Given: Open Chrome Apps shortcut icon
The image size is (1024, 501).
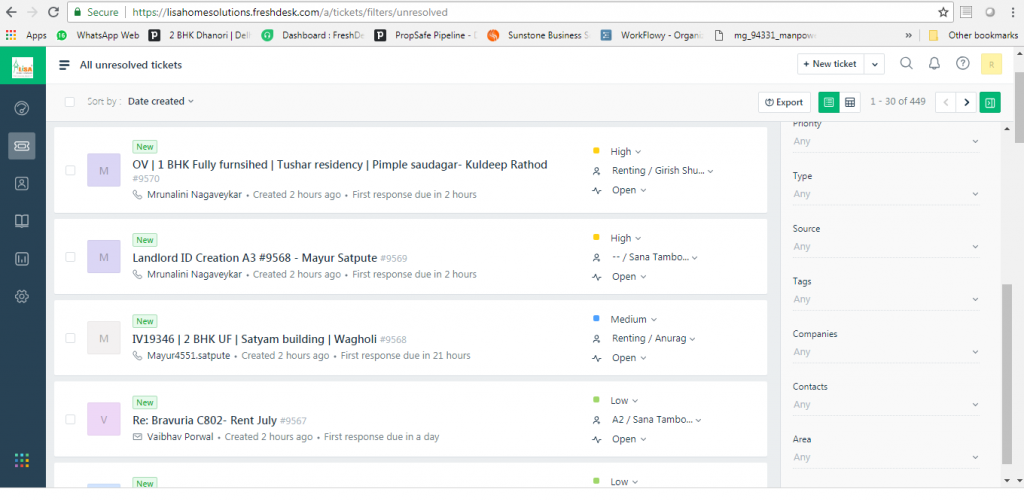Looking at the screenshot, I should 26,35.
